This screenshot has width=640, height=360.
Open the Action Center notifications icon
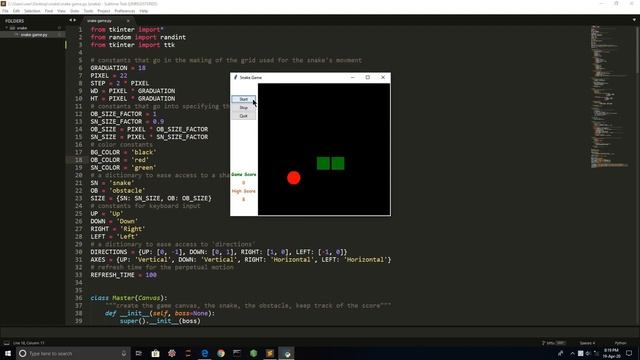[629, 353]
